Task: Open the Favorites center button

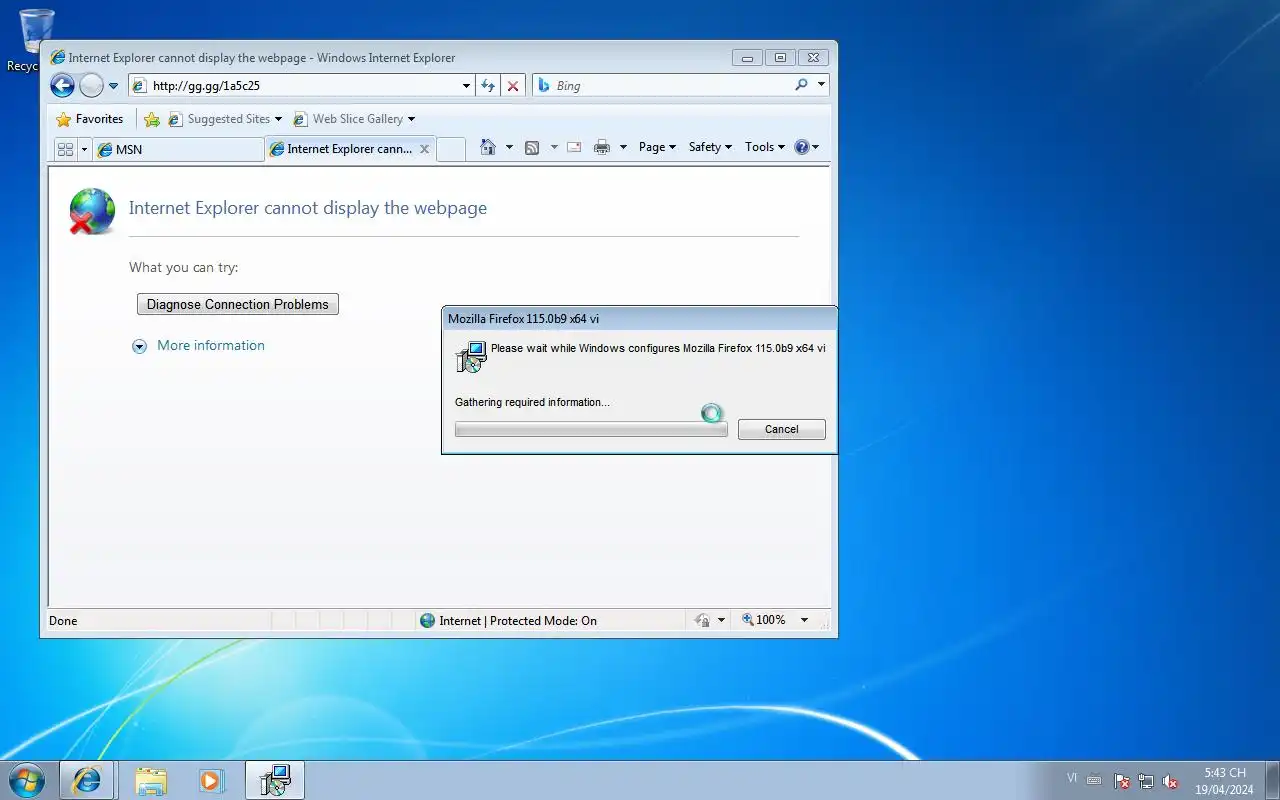Action: (90, 119)
